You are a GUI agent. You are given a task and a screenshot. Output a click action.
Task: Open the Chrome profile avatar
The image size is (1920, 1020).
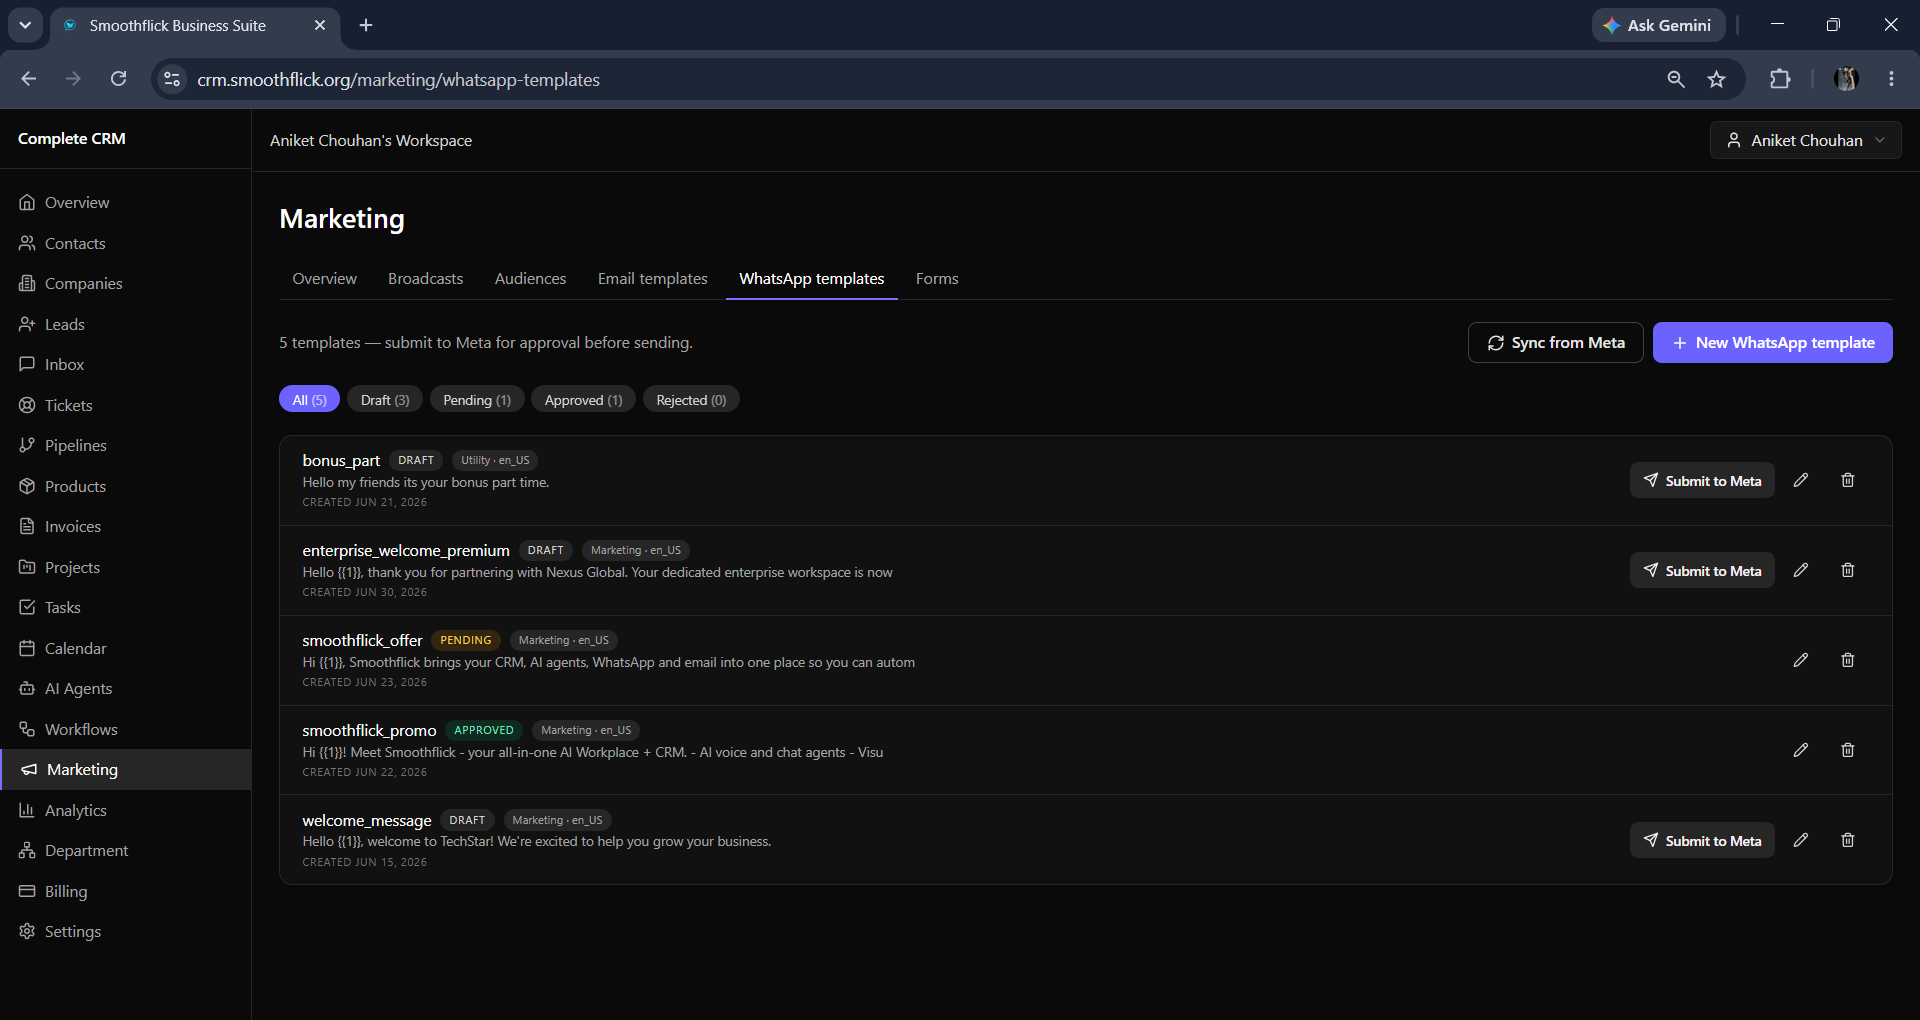[x=1846, y=79]
